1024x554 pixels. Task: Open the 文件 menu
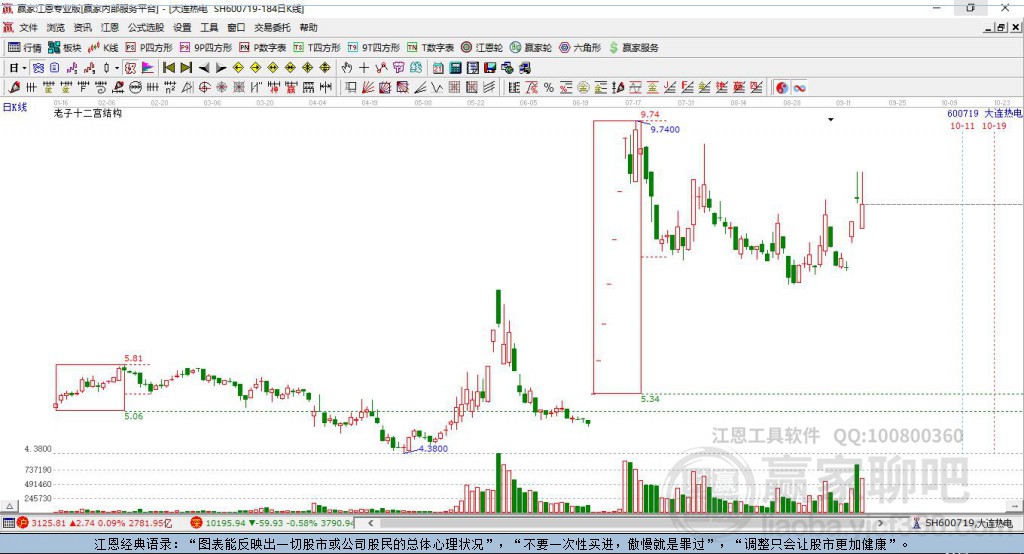28,27
